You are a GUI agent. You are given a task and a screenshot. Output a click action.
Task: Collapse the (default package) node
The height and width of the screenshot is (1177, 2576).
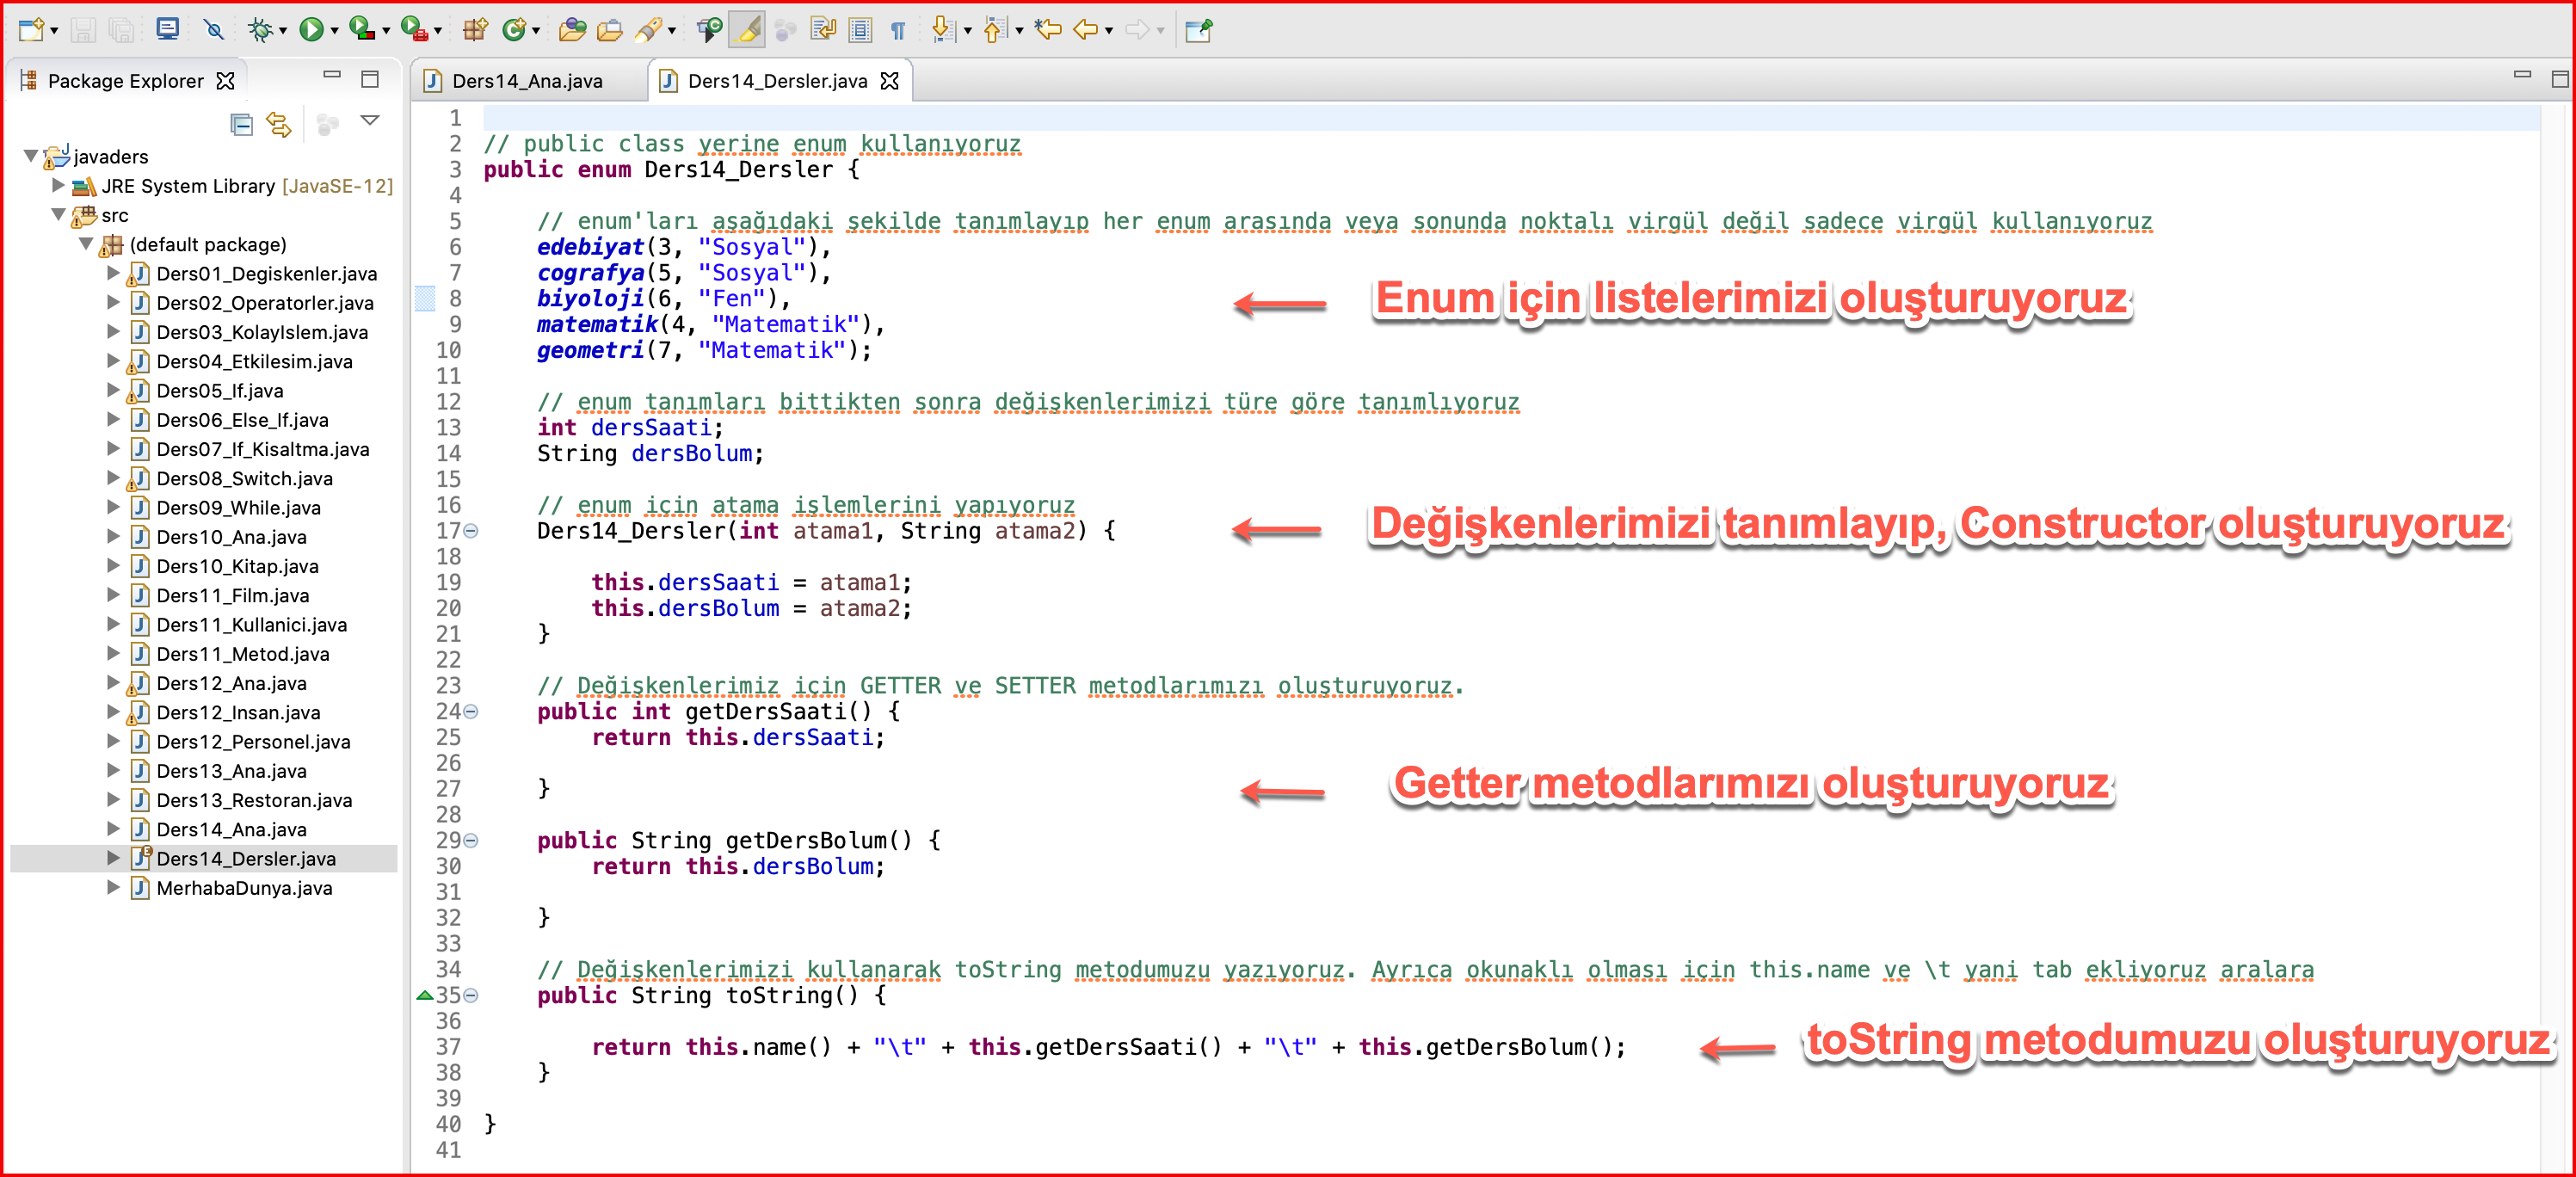pos(86,243)
